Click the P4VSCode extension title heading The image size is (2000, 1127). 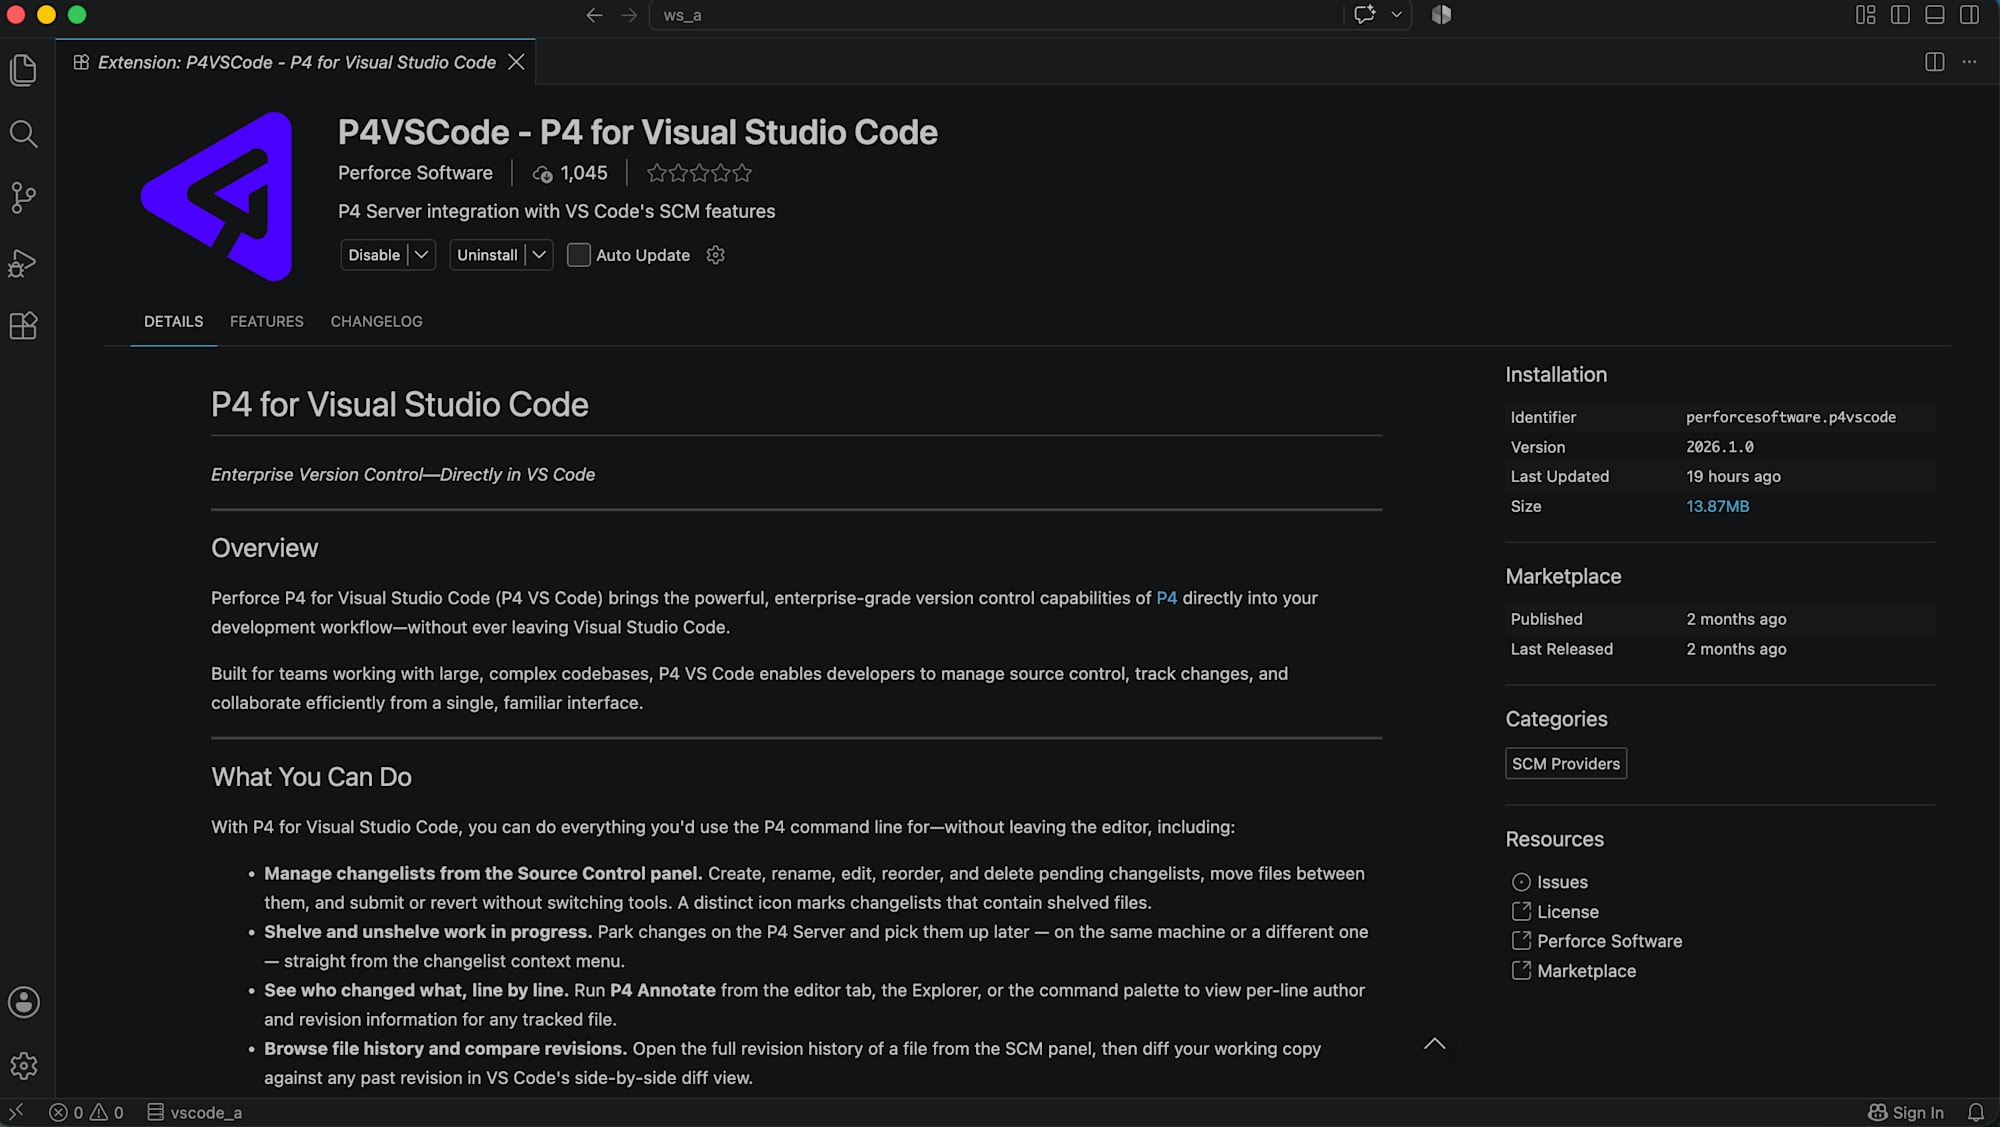point(638,132)
